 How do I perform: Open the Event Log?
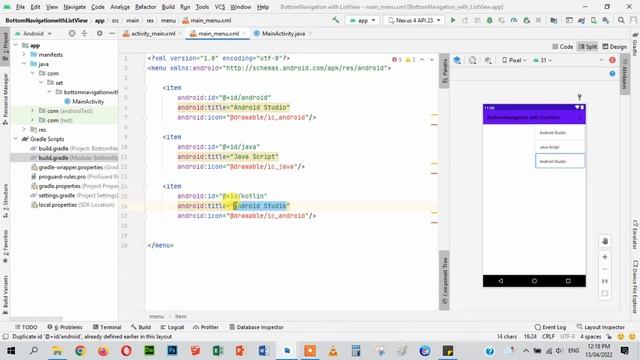(x=551, y=327)
